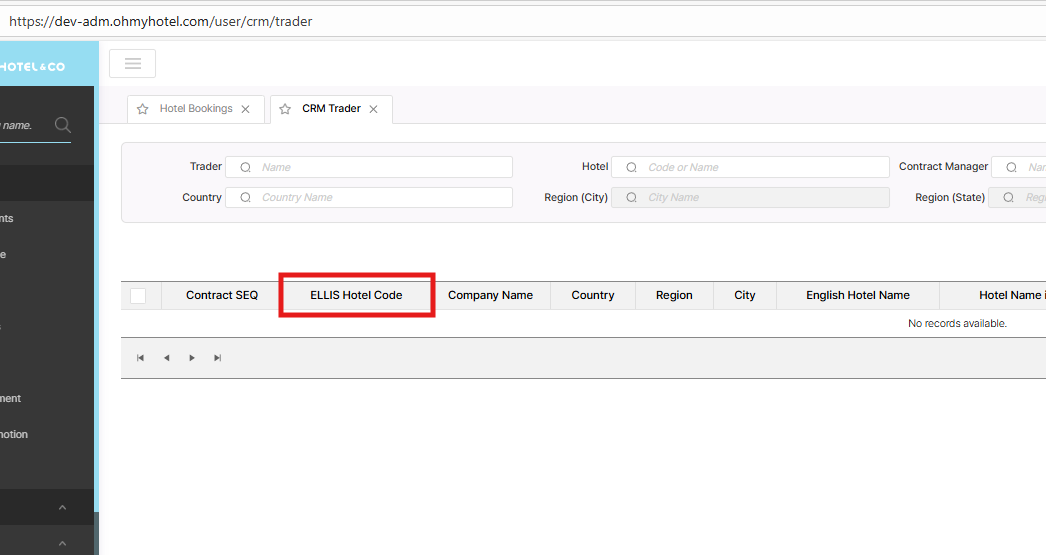Click the sidebar search magnifier icon
Image resolution: width=1046 pixels, height=555 pixels.
62,125
